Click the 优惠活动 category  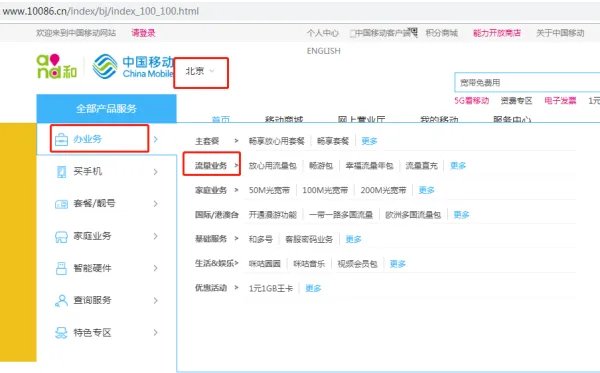point(211,288)
